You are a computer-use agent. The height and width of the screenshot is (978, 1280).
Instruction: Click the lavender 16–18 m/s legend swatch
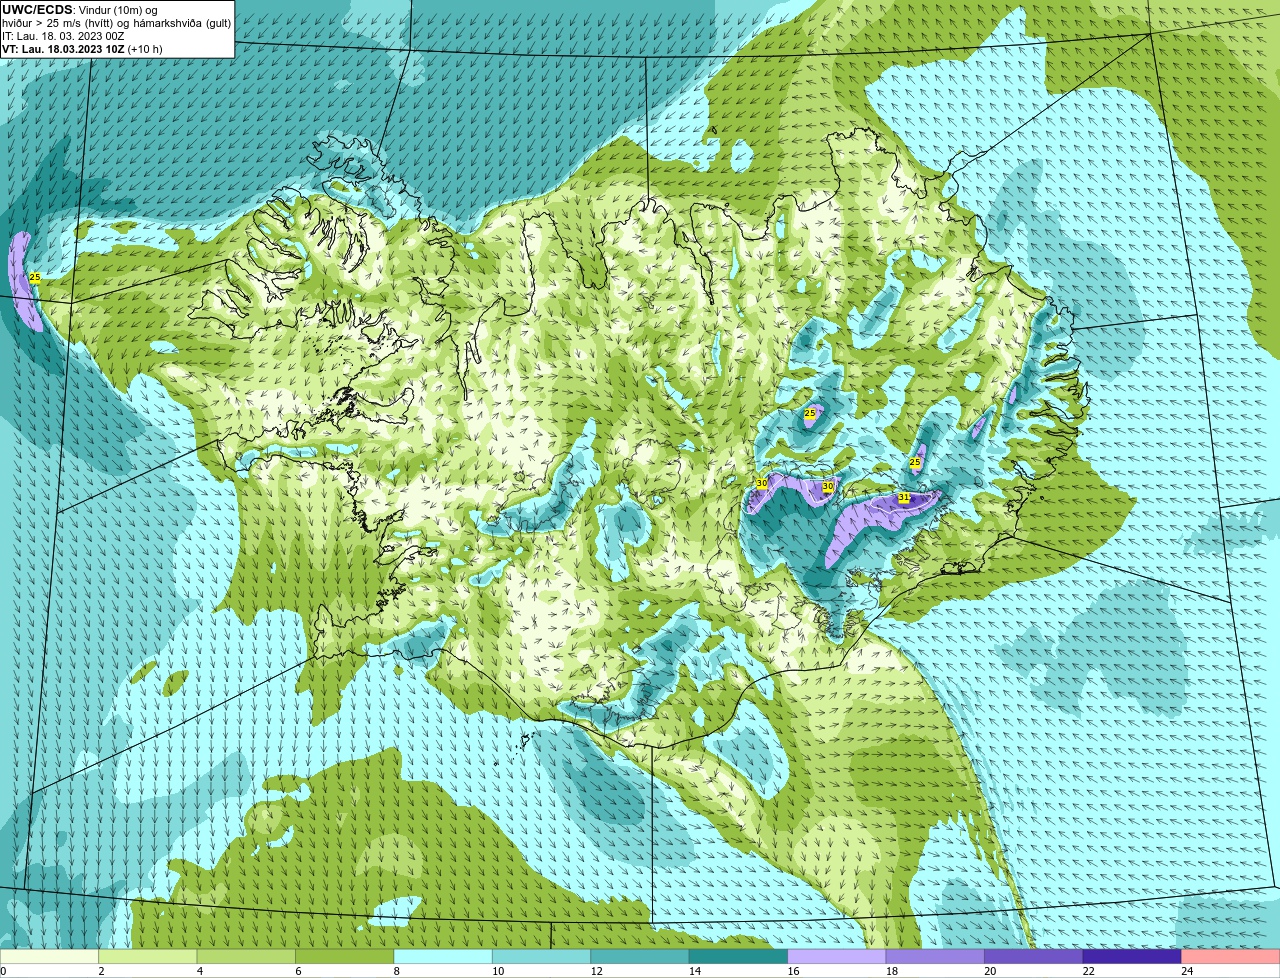click(837, 956)
